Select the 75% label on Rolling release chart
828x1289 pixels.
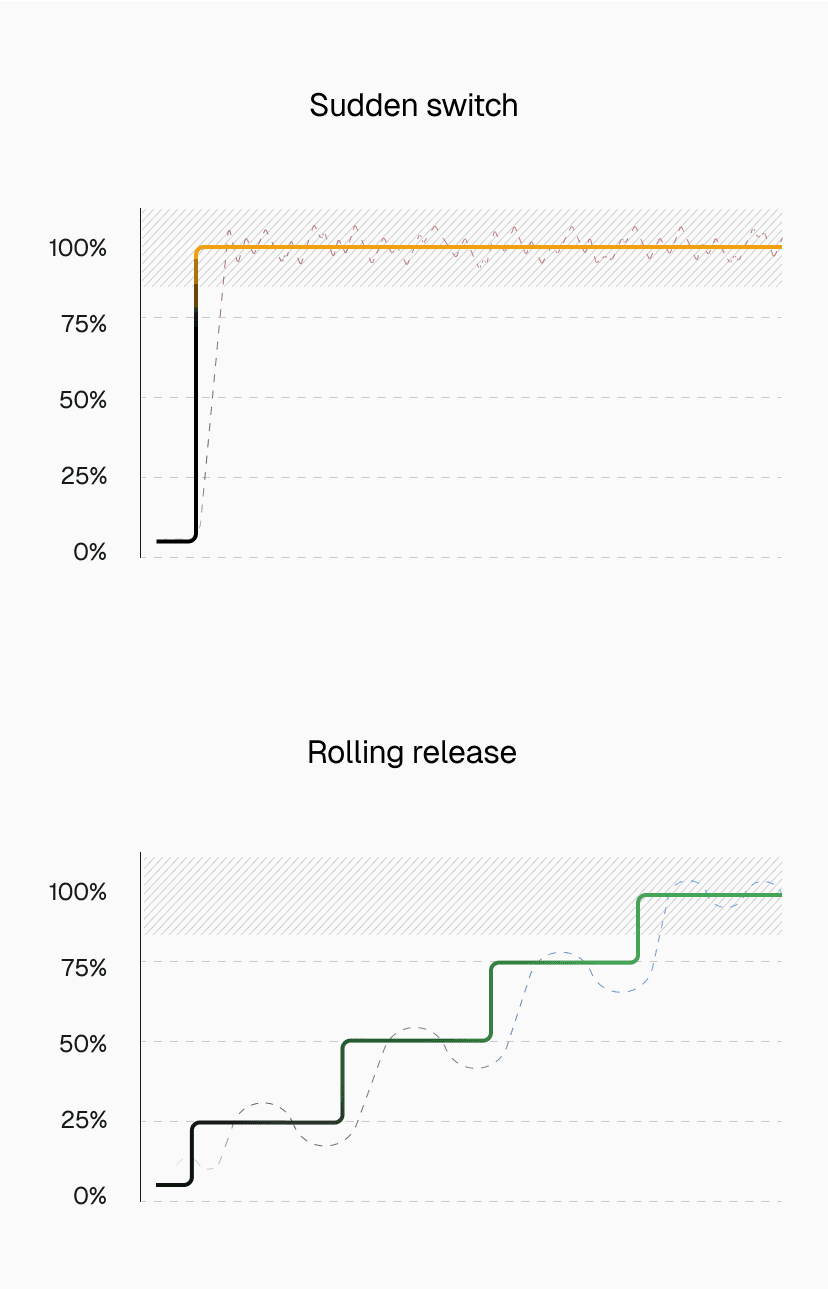pyautogui.click(x=83, y=967)
